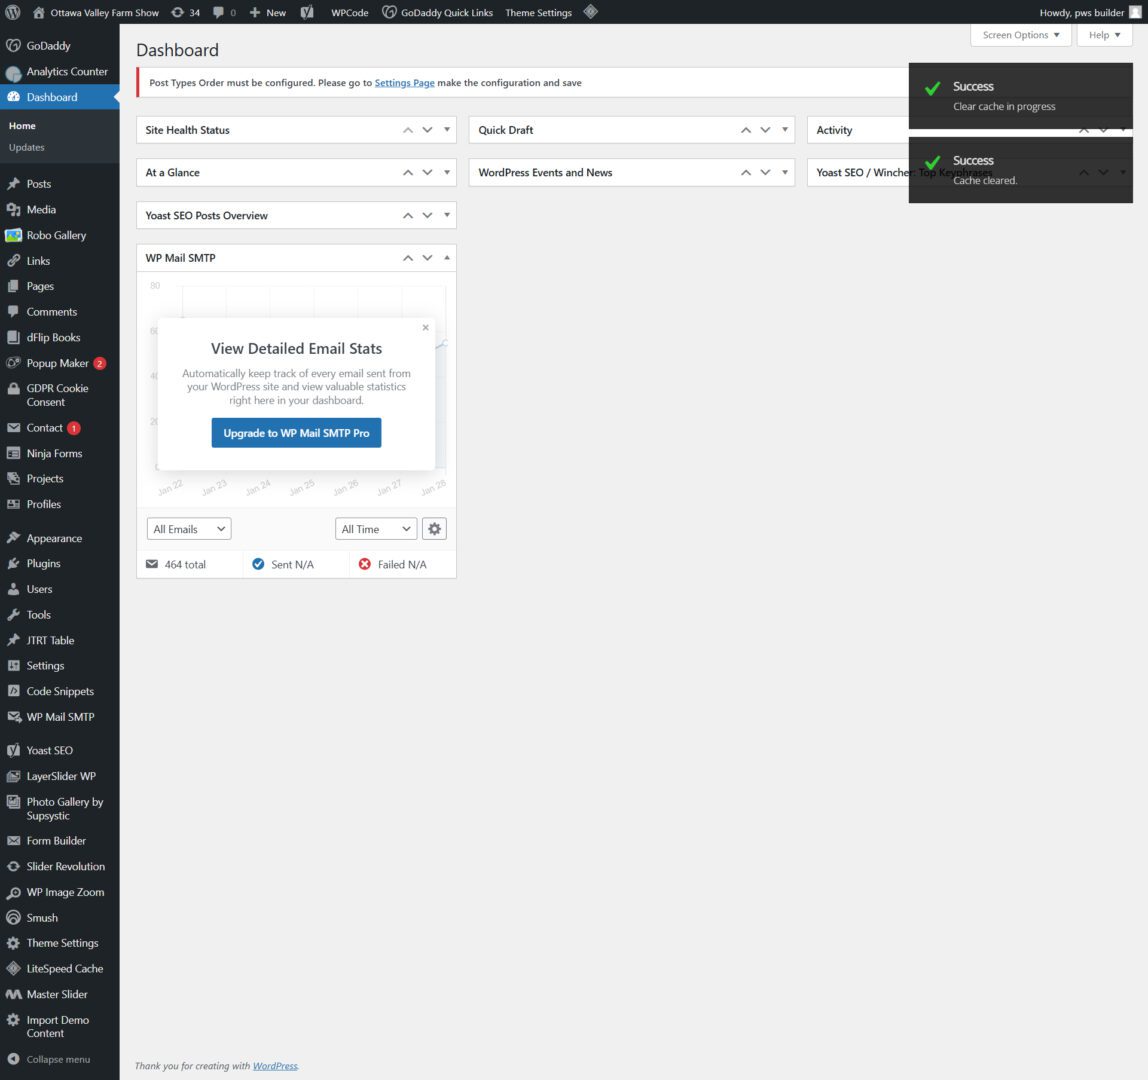
Task: Open the WordPress link in the footer
Action: pyautogui.click(x=275, y=1065)
